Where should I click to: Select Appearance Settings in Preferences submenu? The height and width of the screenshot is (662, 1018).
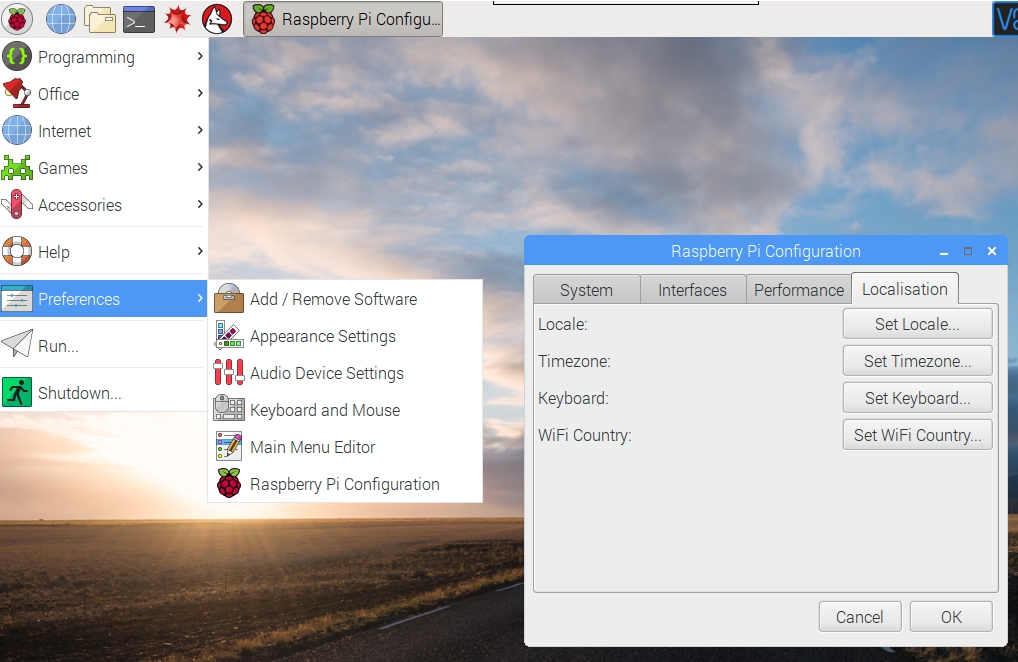pyautogui.click(x=345, y=336)
